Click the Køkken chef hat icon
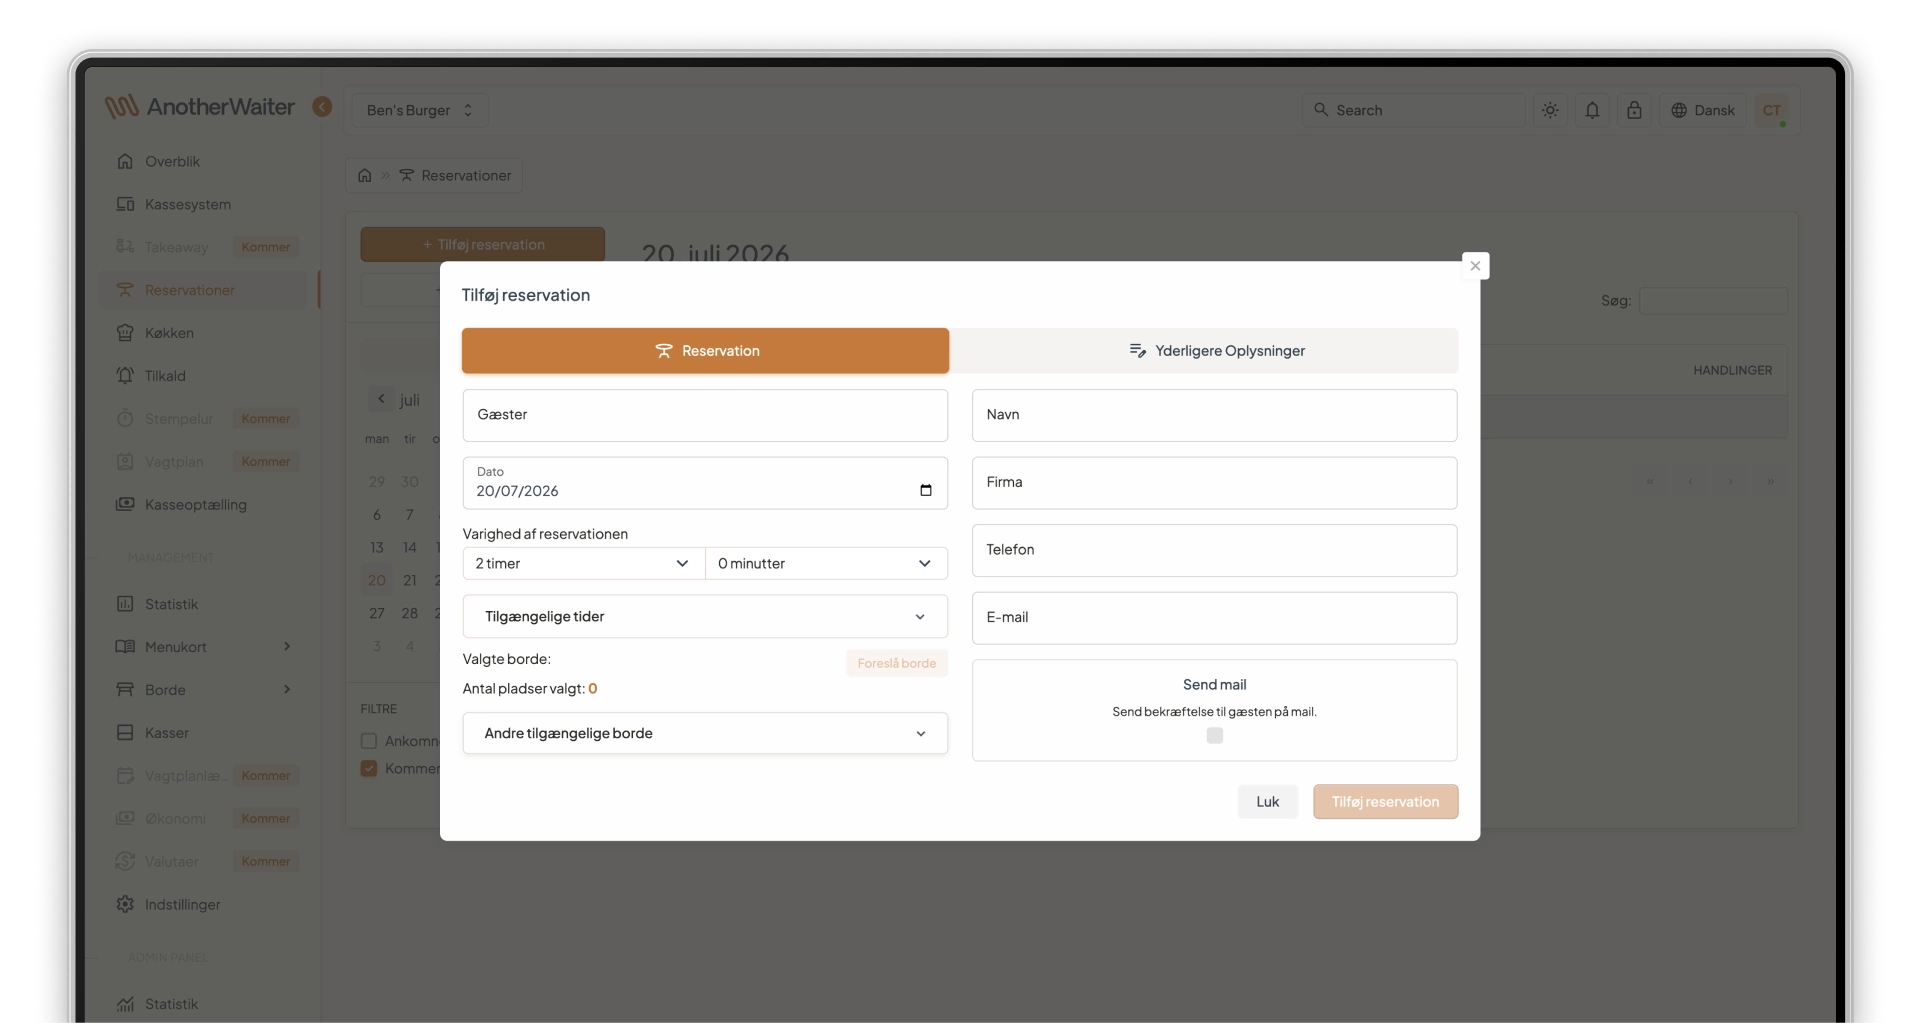 coord(125,333)
